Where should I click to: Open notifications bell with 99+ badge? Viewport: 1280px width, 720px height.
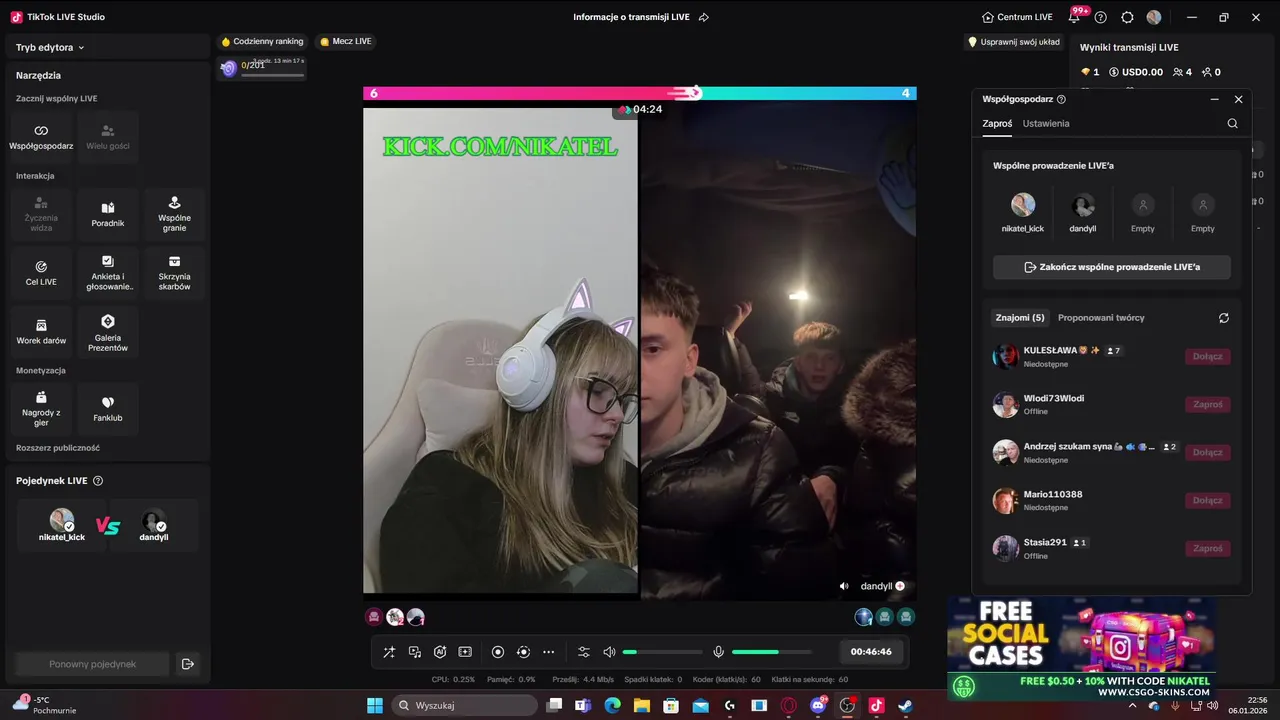tap(1074, 17)
